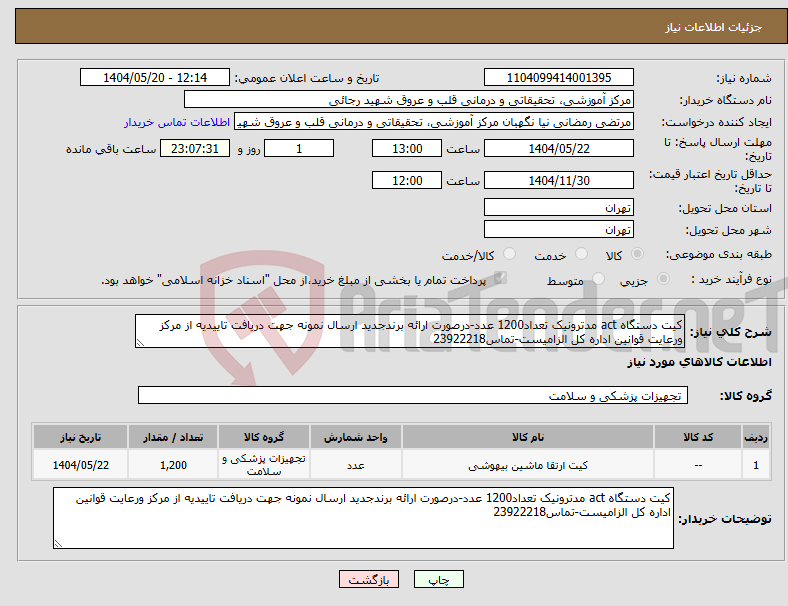
Task: Click the delivery city تهران field
Action: (559, 230)
